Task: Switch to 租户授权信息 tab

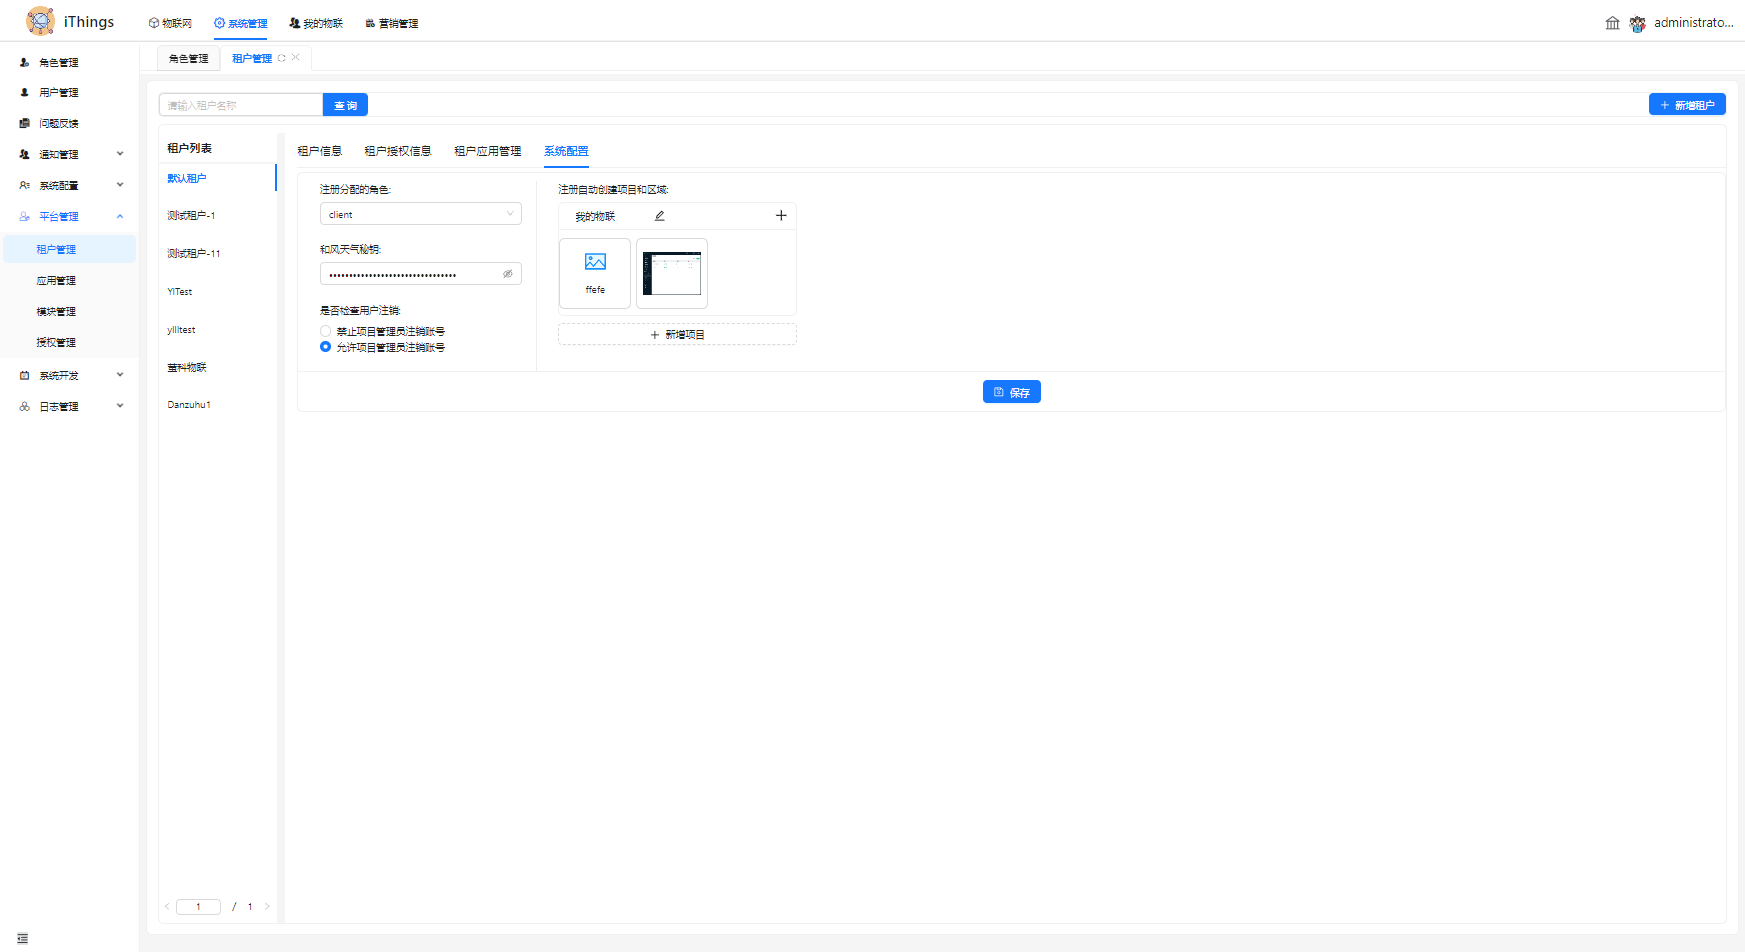Action: pos(397,151)
